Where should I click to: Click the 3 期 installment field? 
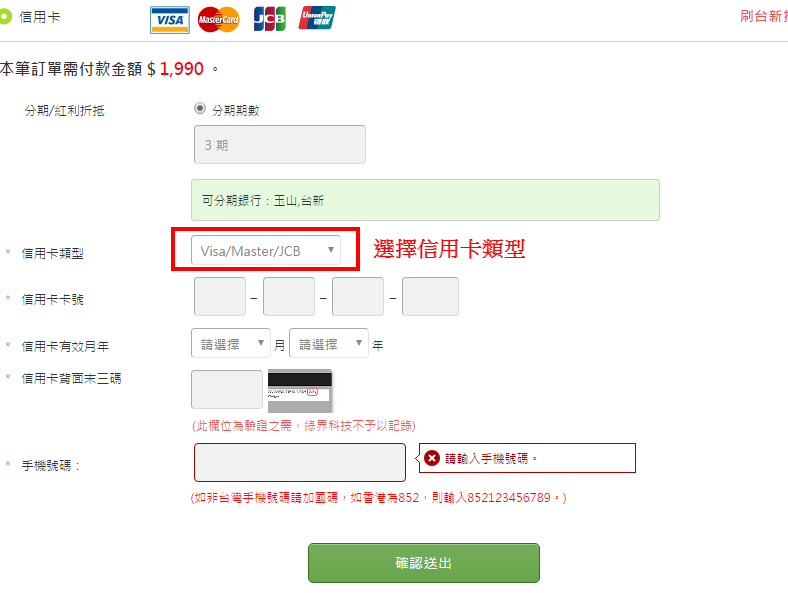pos(279,145)
